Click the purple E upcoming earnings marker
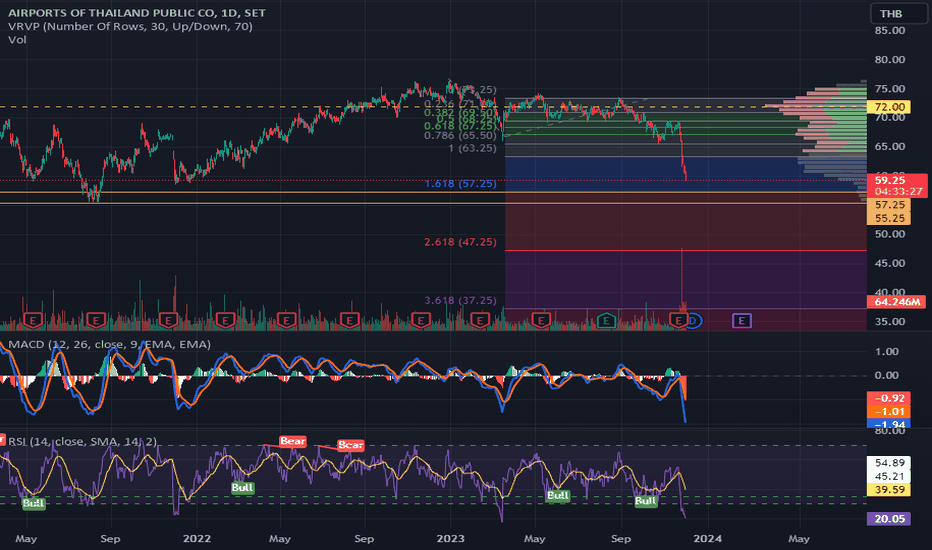 742,321
